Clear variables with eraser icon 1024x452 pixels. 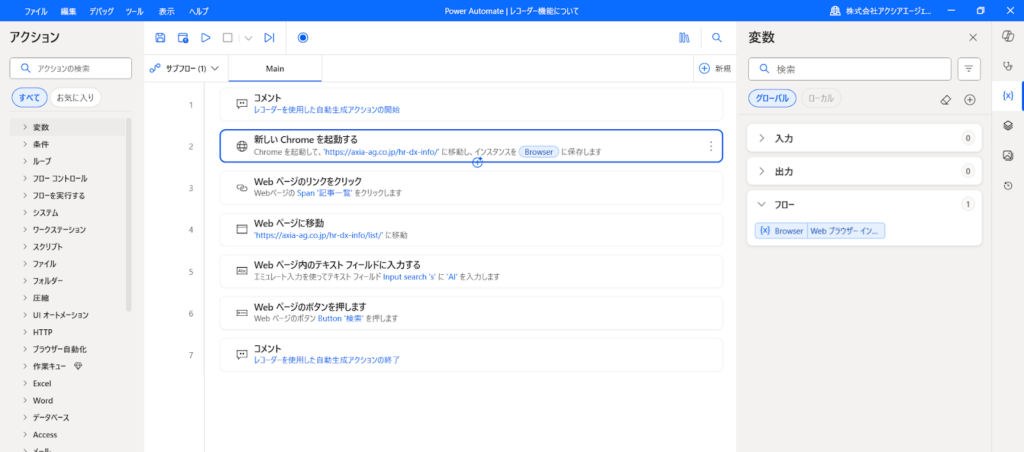coord(945,99)
